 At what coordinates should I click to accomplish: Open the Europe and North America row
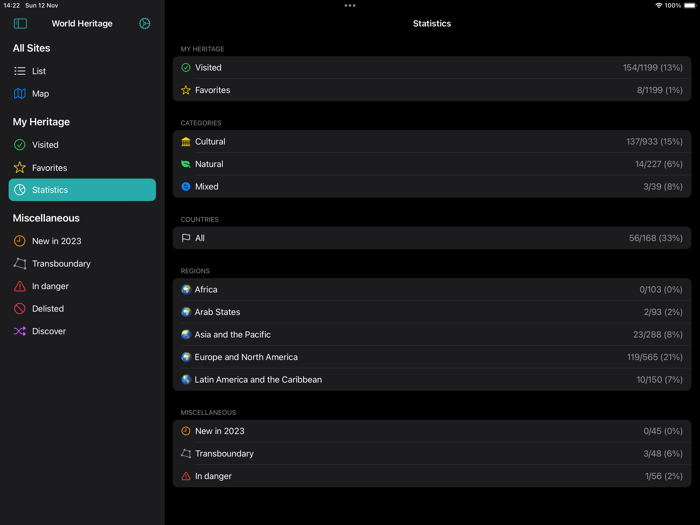[432, 357]
